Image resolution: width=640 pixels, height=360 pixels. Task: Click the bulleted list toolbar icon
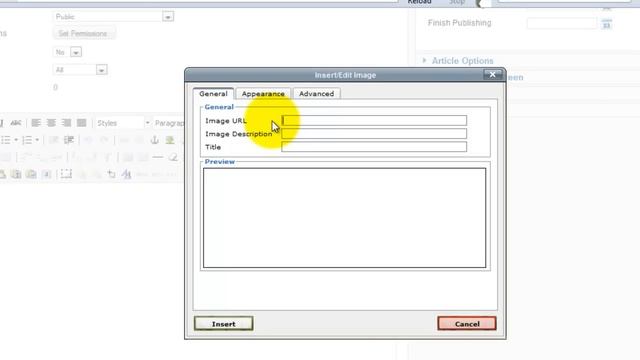pyautogui.click(x=6, y=140)
